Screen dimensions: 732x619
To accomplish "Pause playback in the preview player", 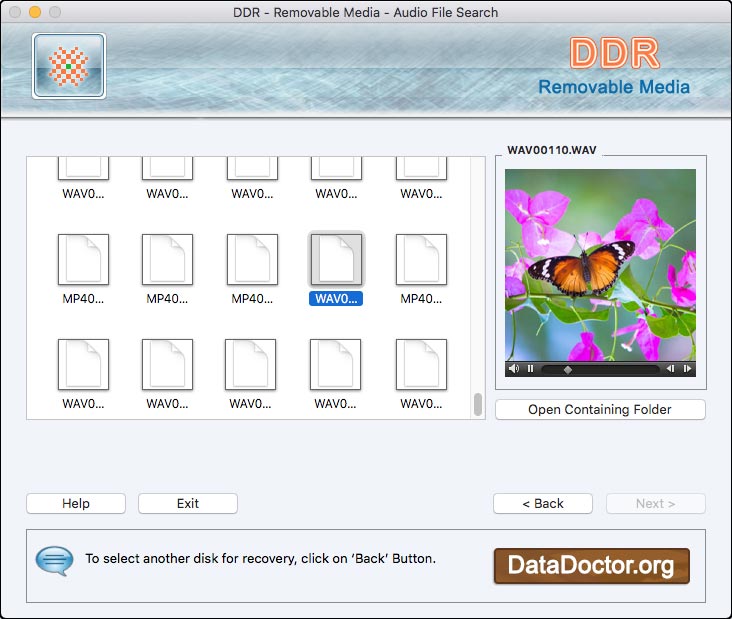I will 530,369.
